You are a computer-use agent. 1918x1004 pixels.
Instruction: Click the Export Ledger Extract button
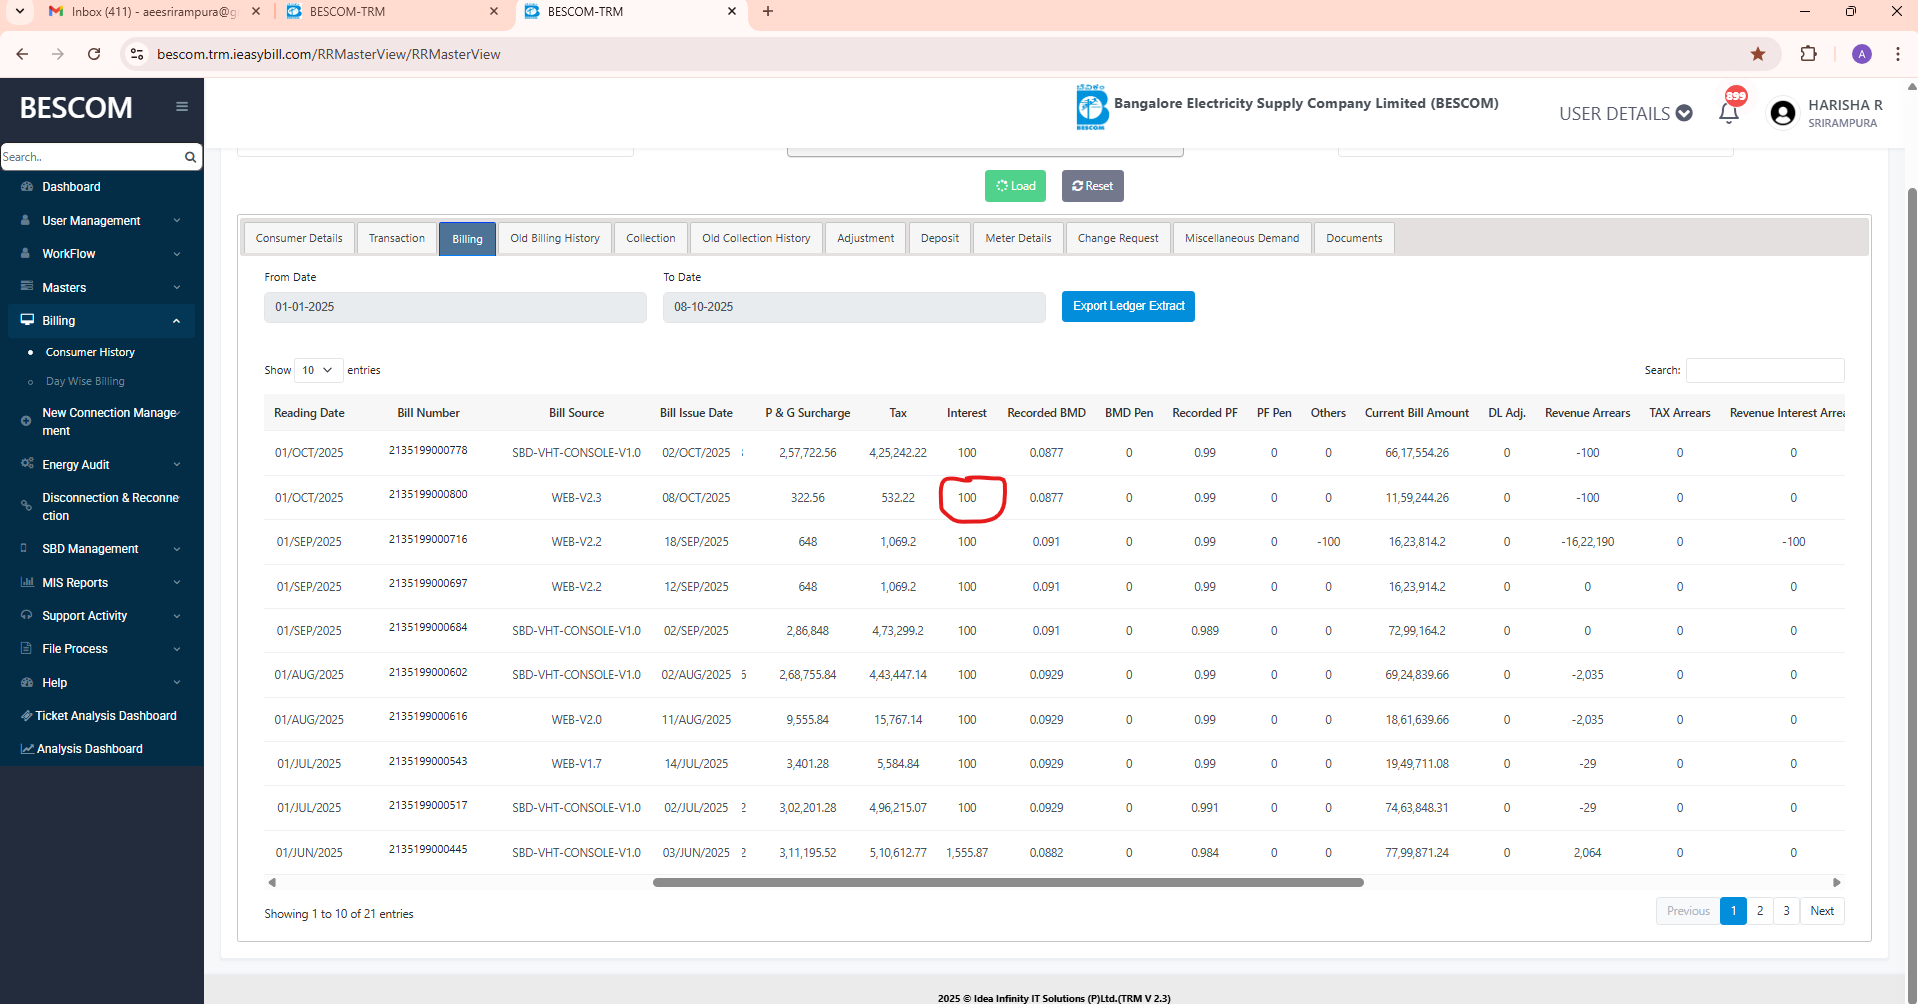click(x=1128, y=306)
